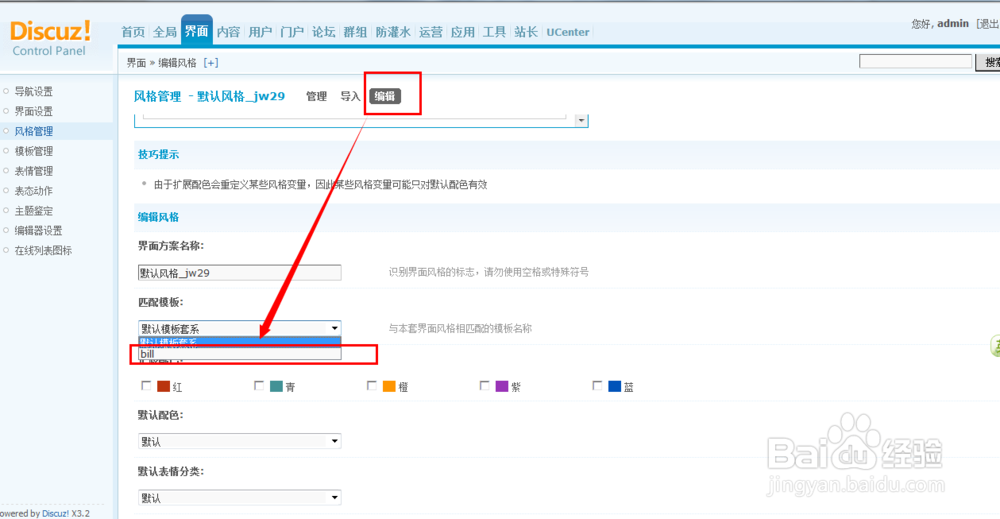The image size is (1000, 519).
Task: Select 默认模板套系 option in the list
Action: pyautogui.click(x=239, y=342)
